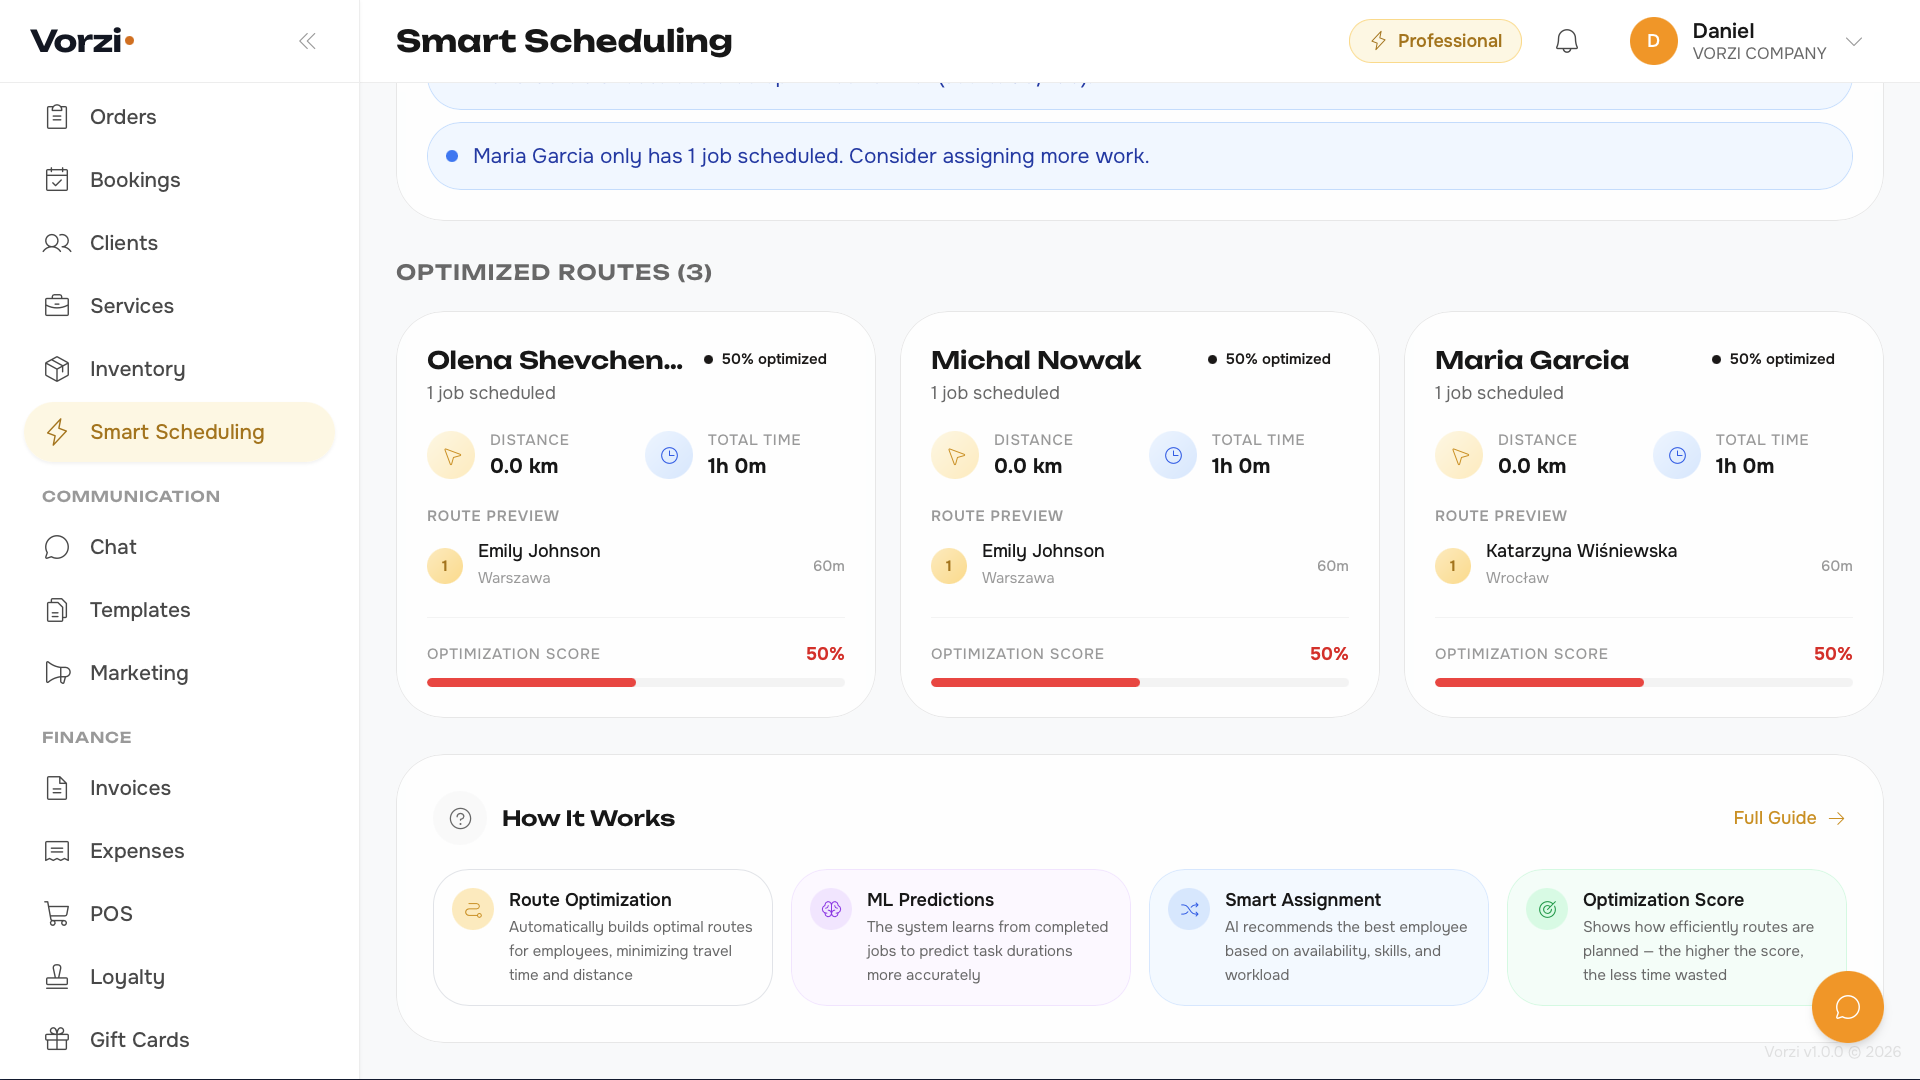The image size is (1920, 1080).
Task: Click the Route Optimization route icon
Action: click(x=473, y=909)
